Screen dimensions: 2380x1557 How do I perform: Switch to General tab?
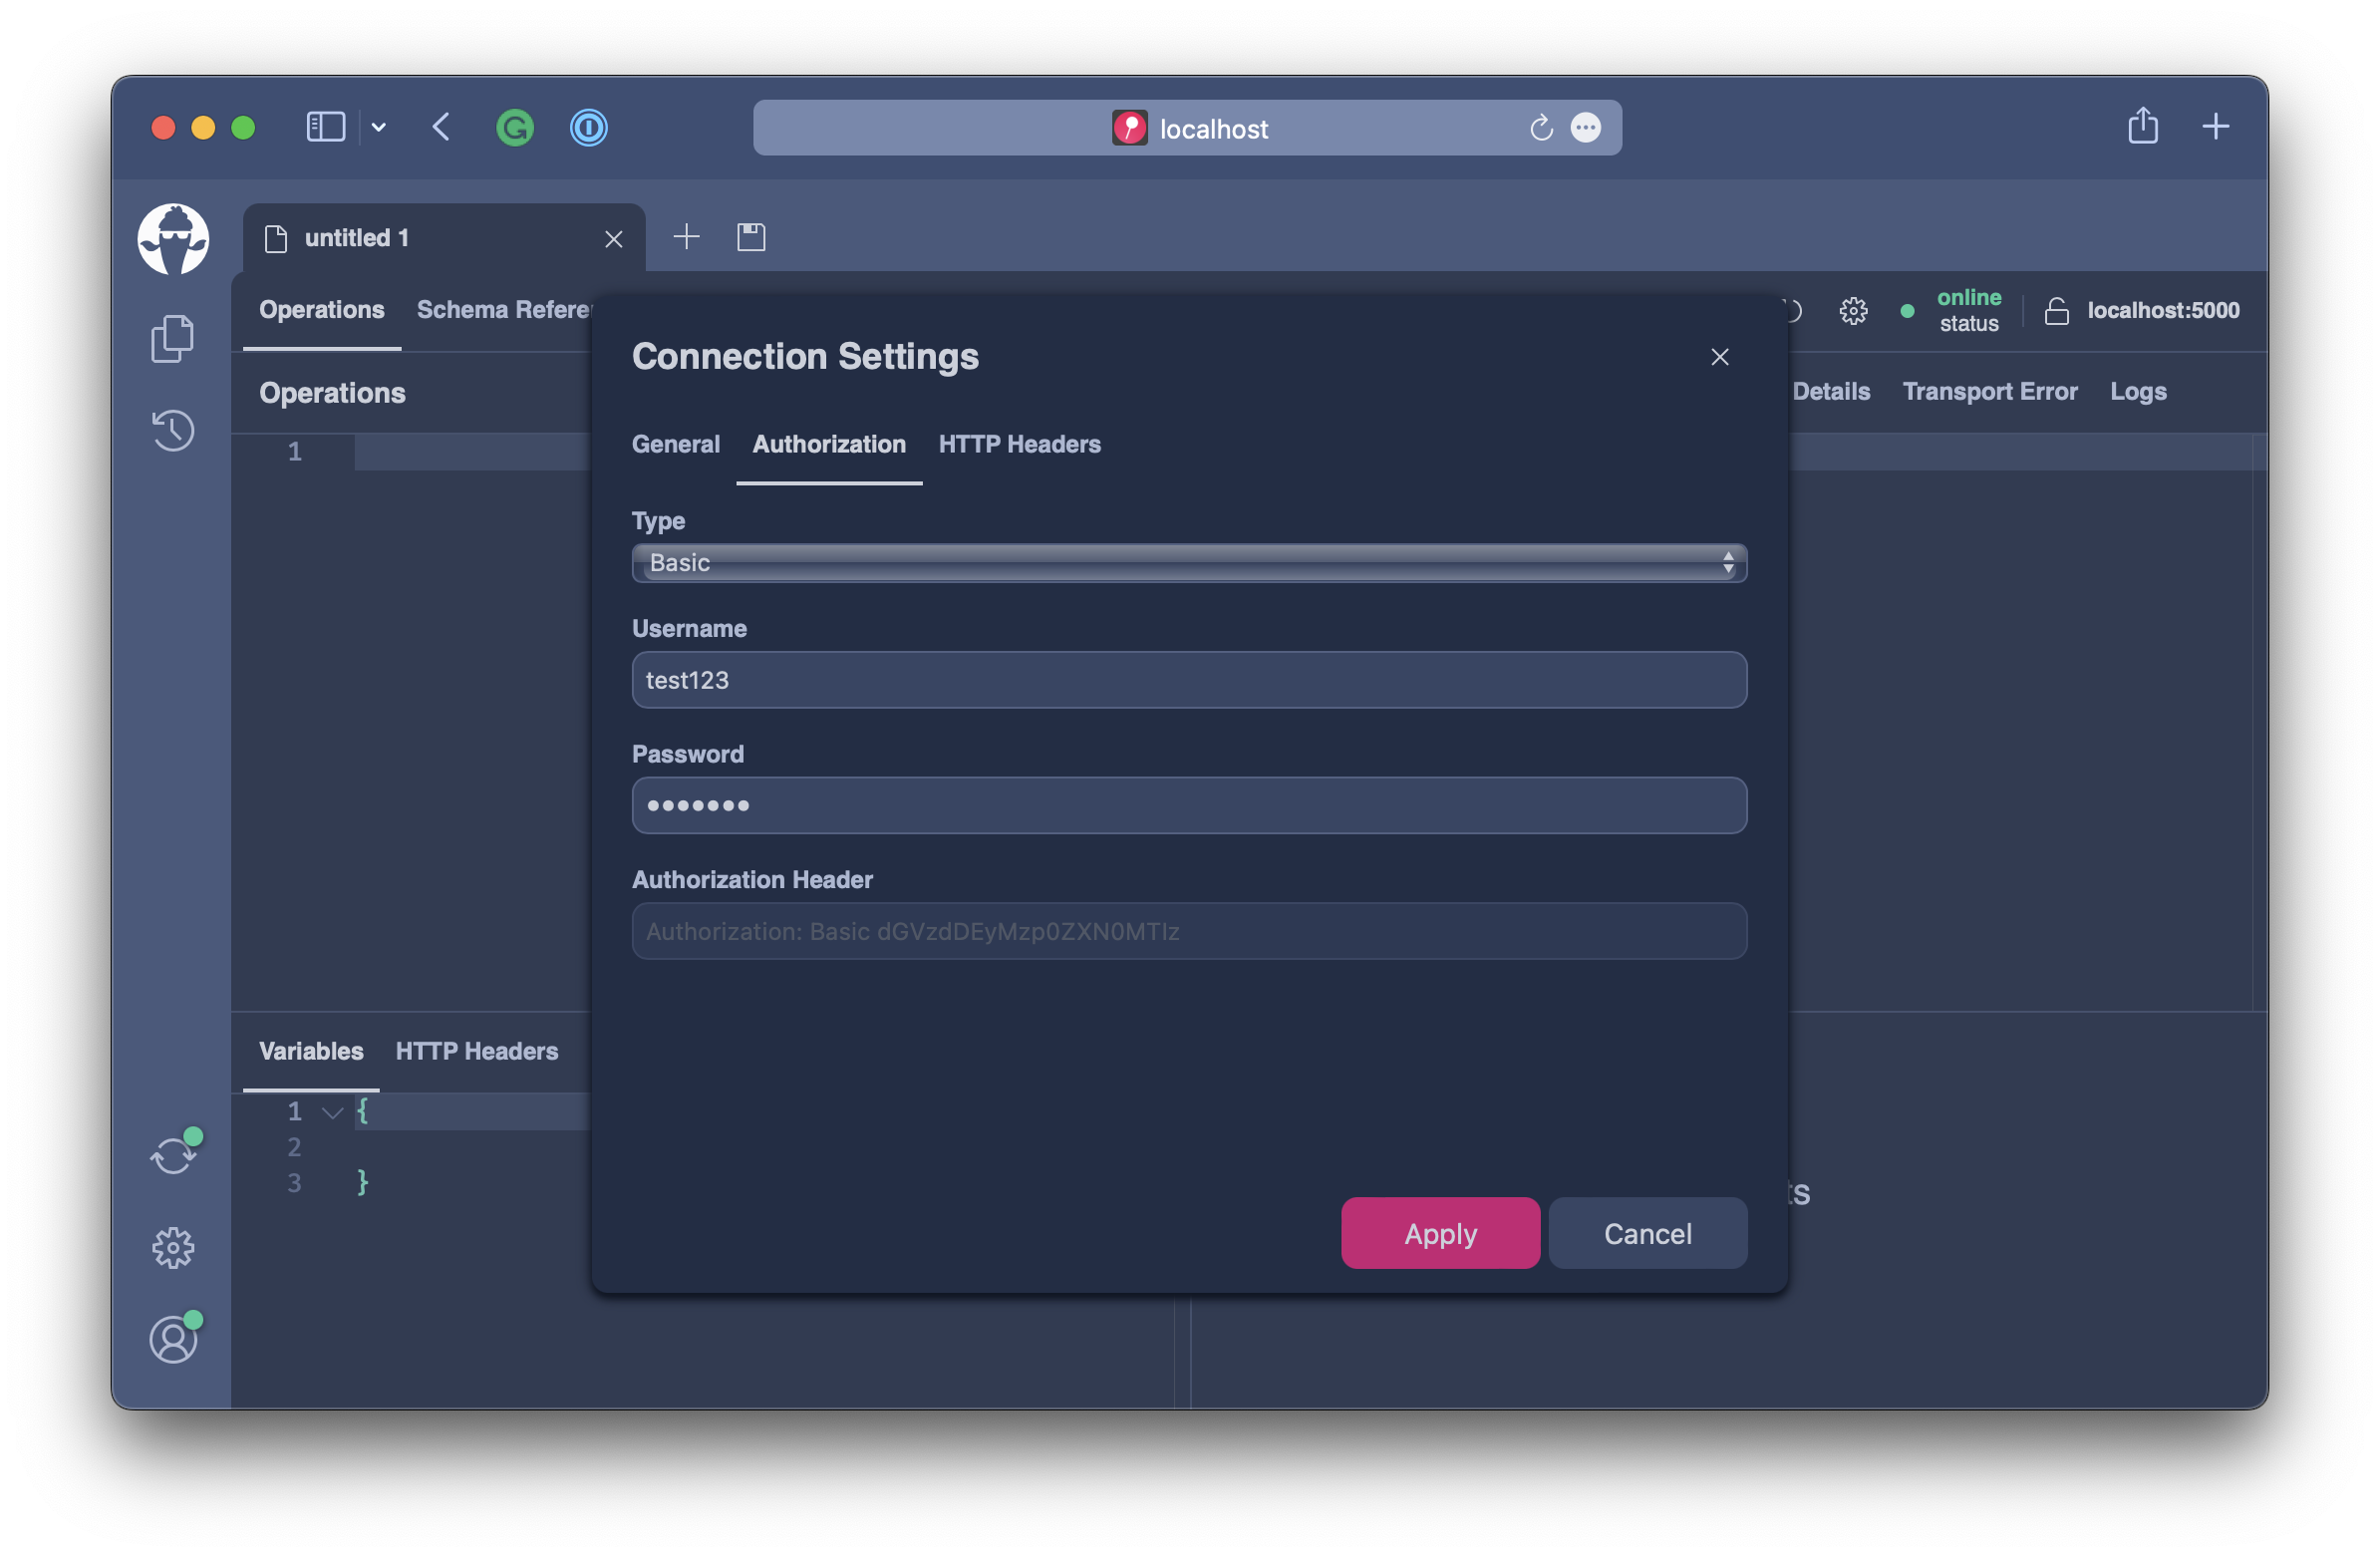pyautogui.click(x=674, y=442)
